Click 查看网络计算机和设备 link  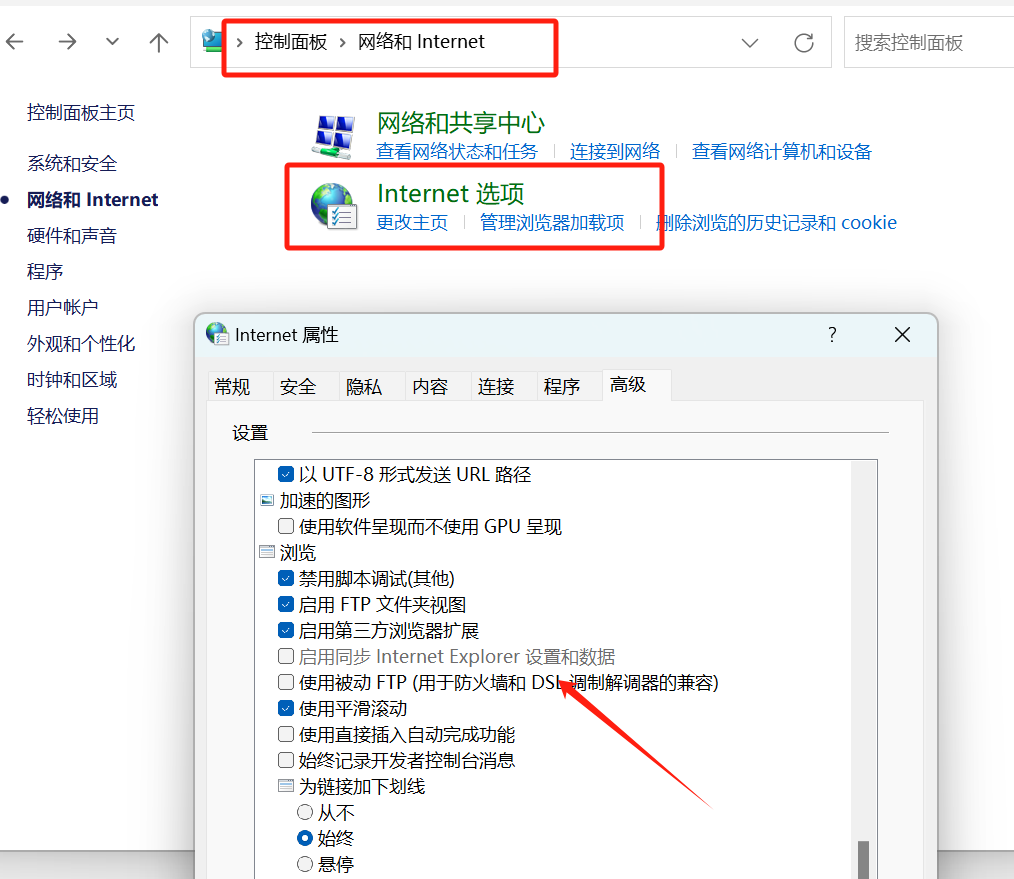coord(781,151)
